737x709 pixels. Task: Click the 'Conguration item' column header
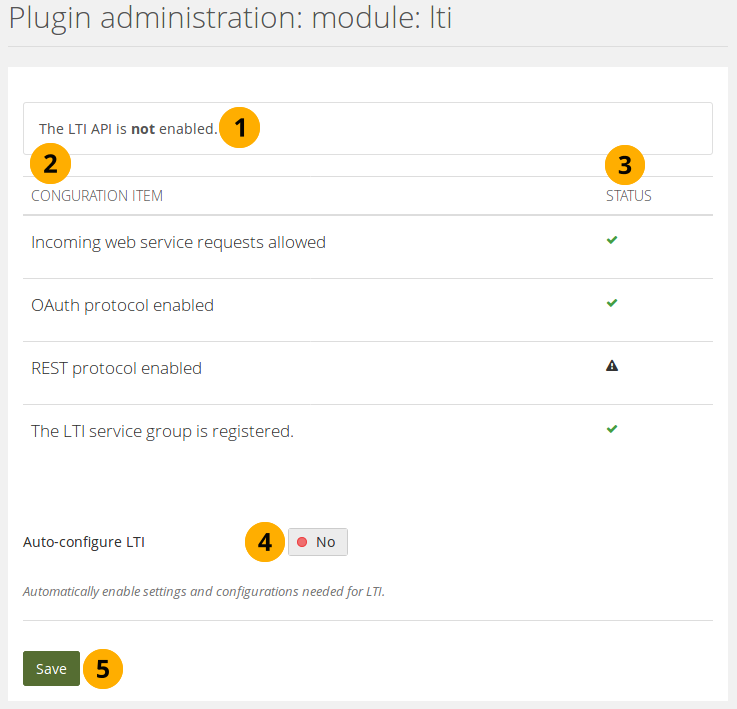pyautogui.click(x=97, y=196)
